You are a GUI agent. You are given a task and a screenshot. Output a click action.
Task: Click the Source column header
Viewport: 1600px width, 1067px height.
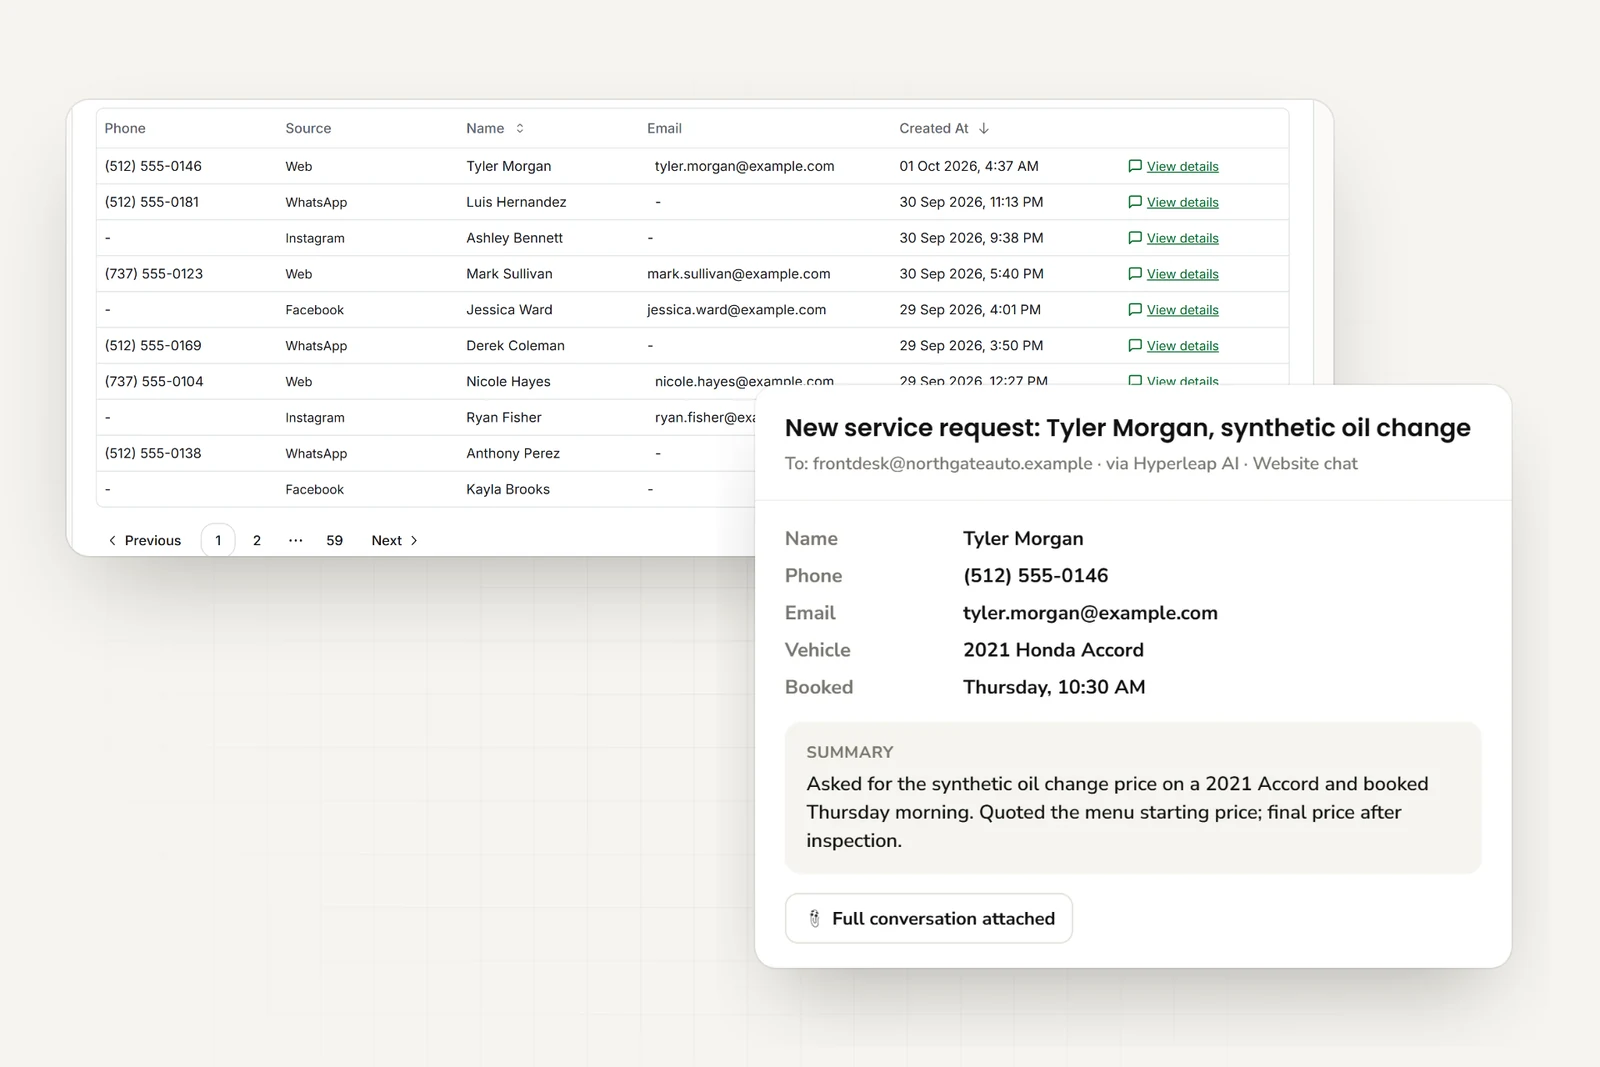(x=308, y=128)
